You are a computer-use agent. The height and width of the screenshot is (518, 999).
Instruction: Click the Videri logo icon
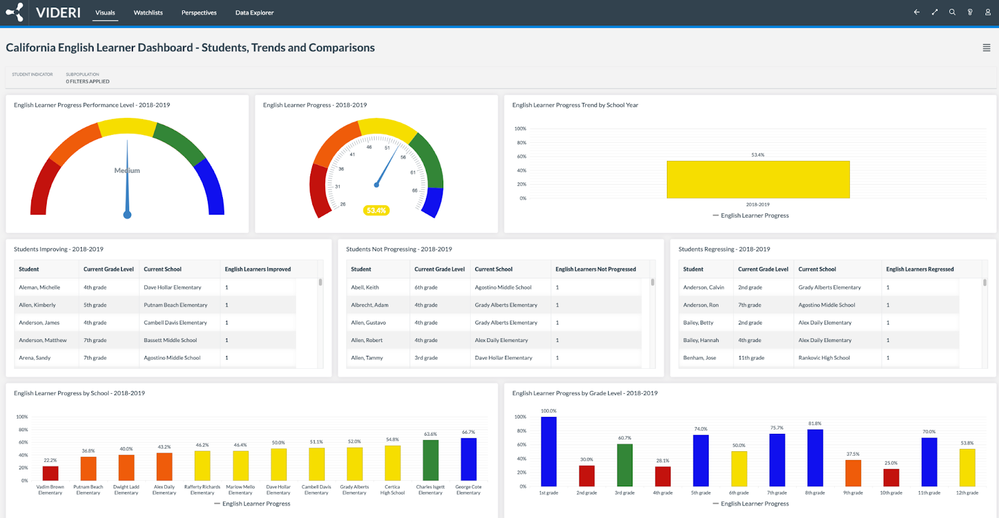pos(15,12)
